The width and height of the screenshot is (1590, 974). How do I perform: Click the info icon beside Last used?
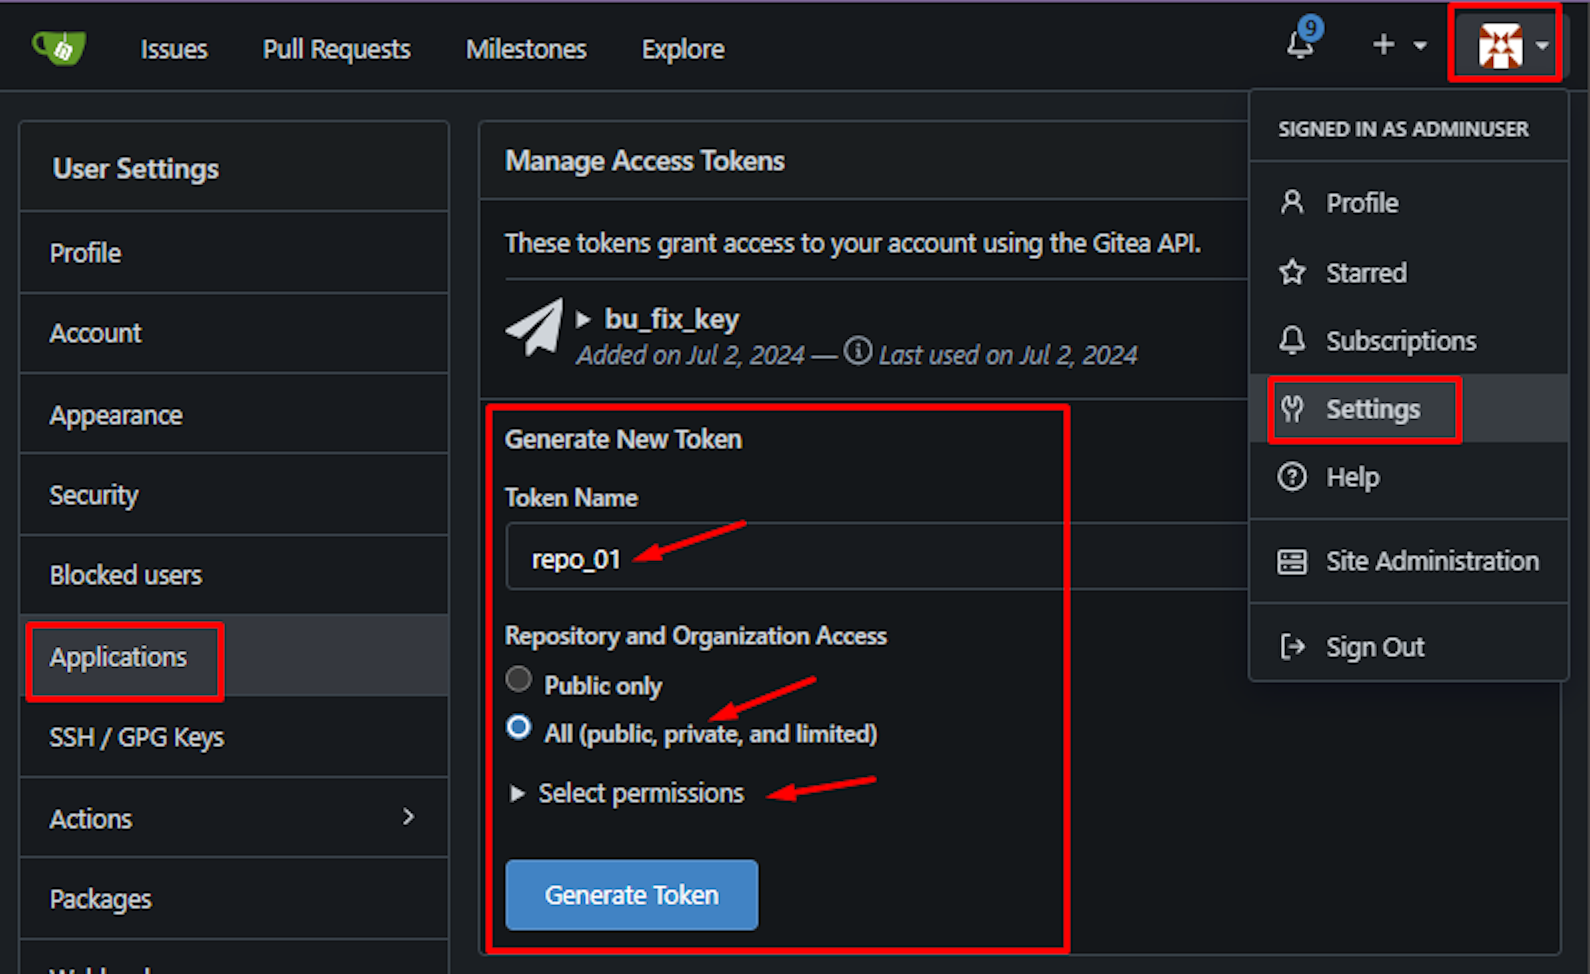click(858, 351)
